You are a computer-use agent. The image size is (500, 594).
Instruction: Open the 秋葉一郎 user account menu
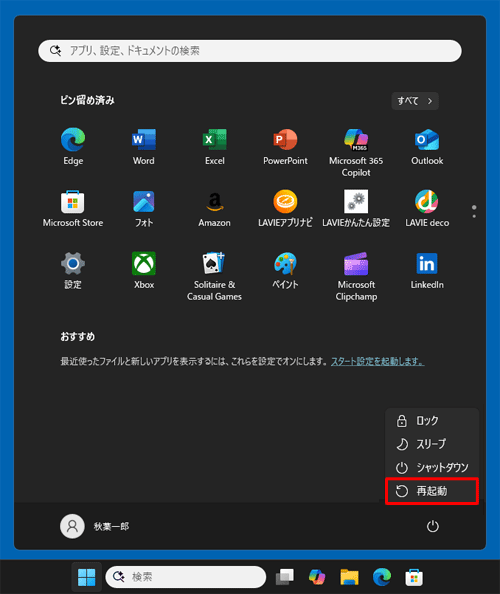(x=95, y=526)
